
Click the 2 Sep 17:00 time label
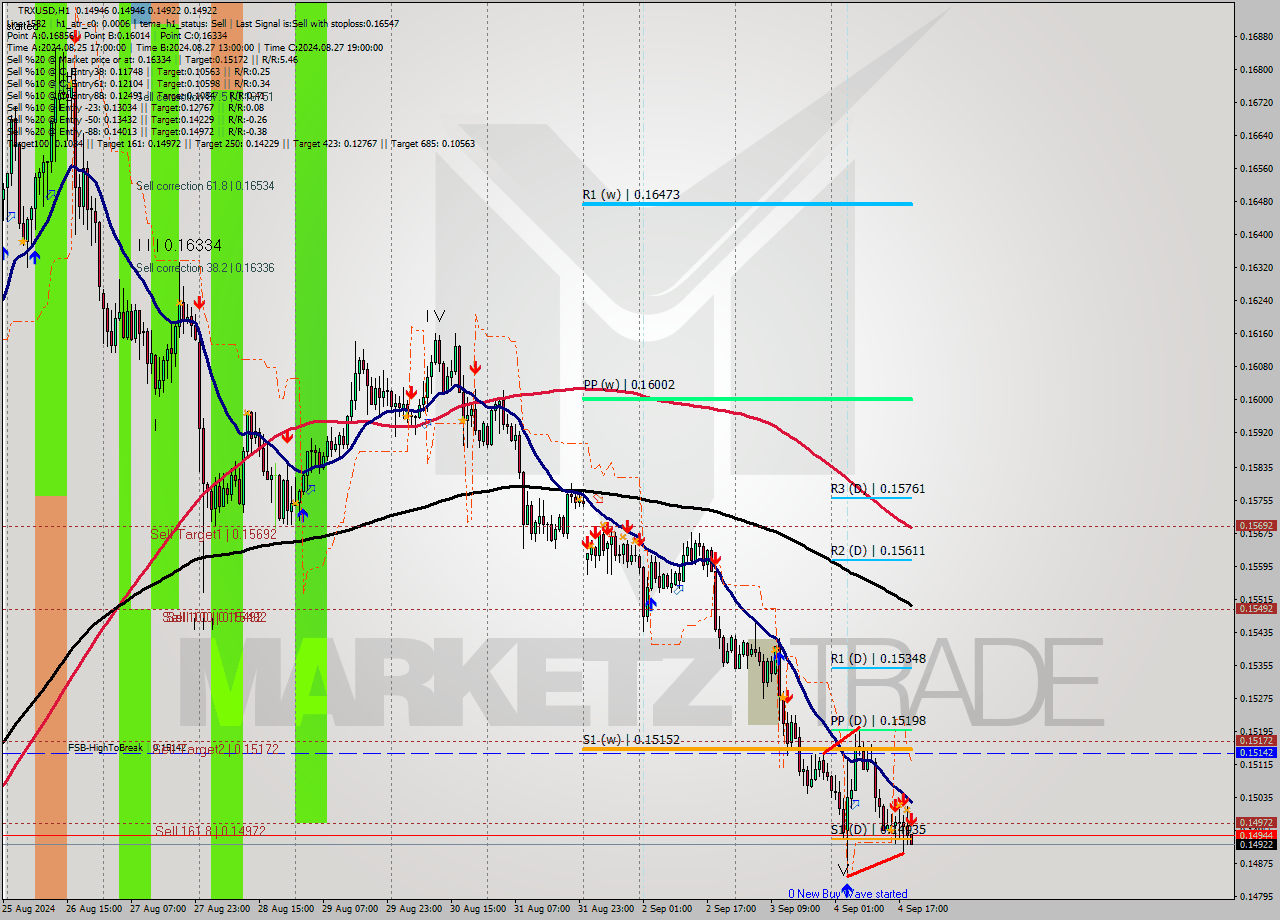point(730,909)
